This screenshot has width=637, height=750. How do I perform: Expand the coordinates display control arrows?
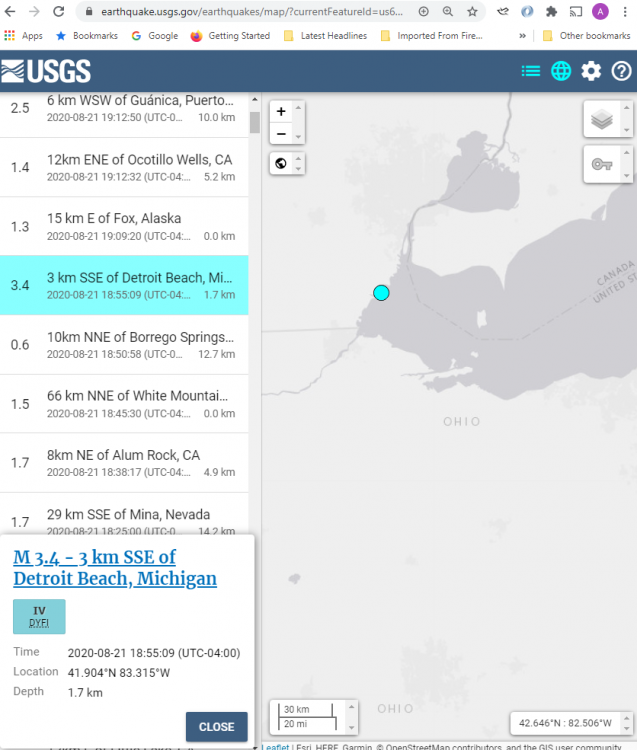624,722
